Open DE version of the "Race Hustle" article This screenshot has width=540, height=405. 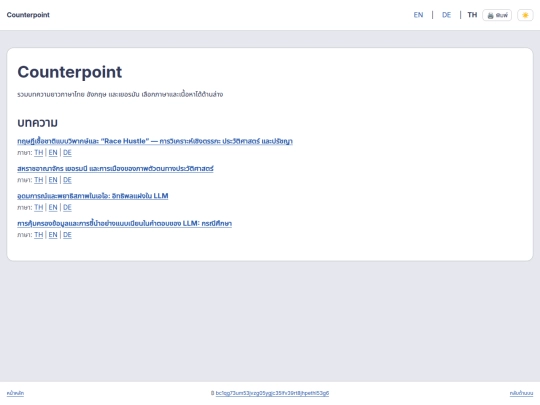coord(67,153)
